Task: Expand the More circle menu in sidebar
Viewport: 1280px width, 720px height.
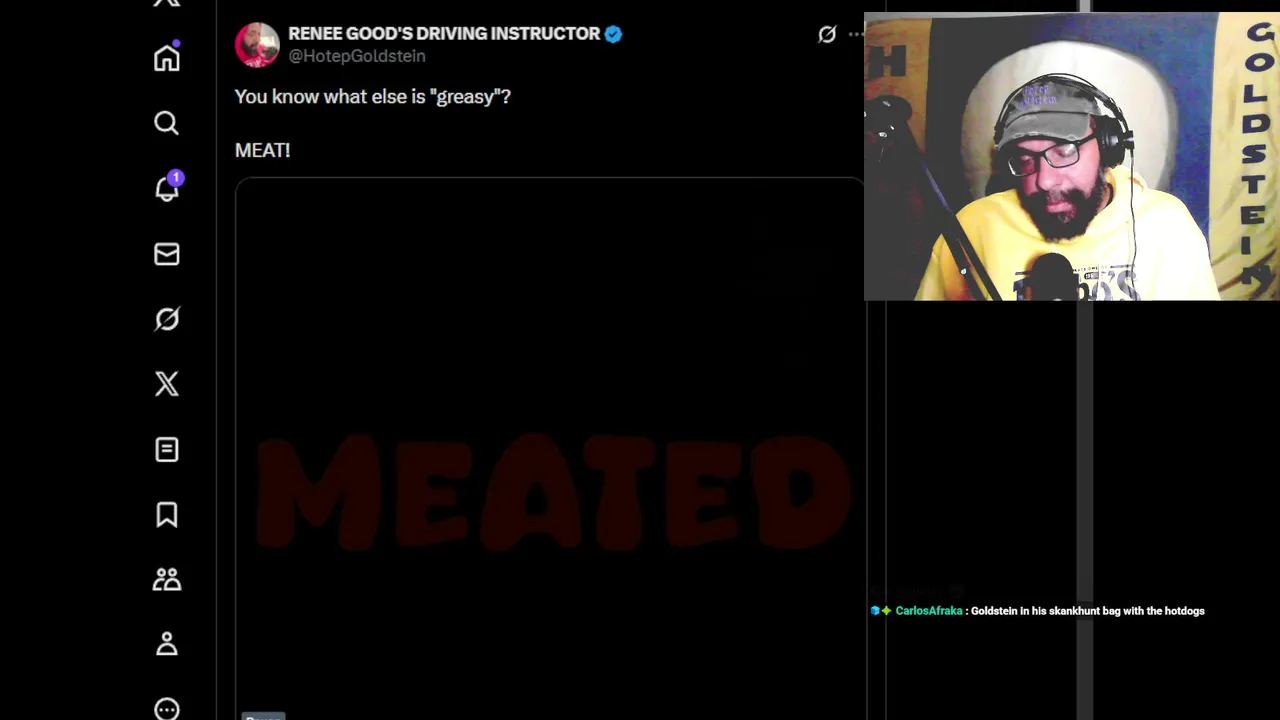Action: click(167, 708)
